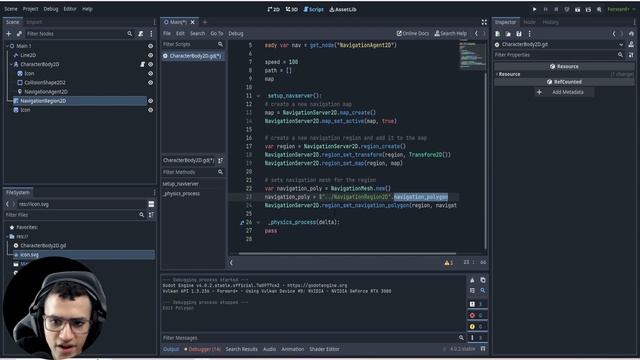
Task: Toggle visibility of CharacterBody2D node
Action: tap(151, 64)
